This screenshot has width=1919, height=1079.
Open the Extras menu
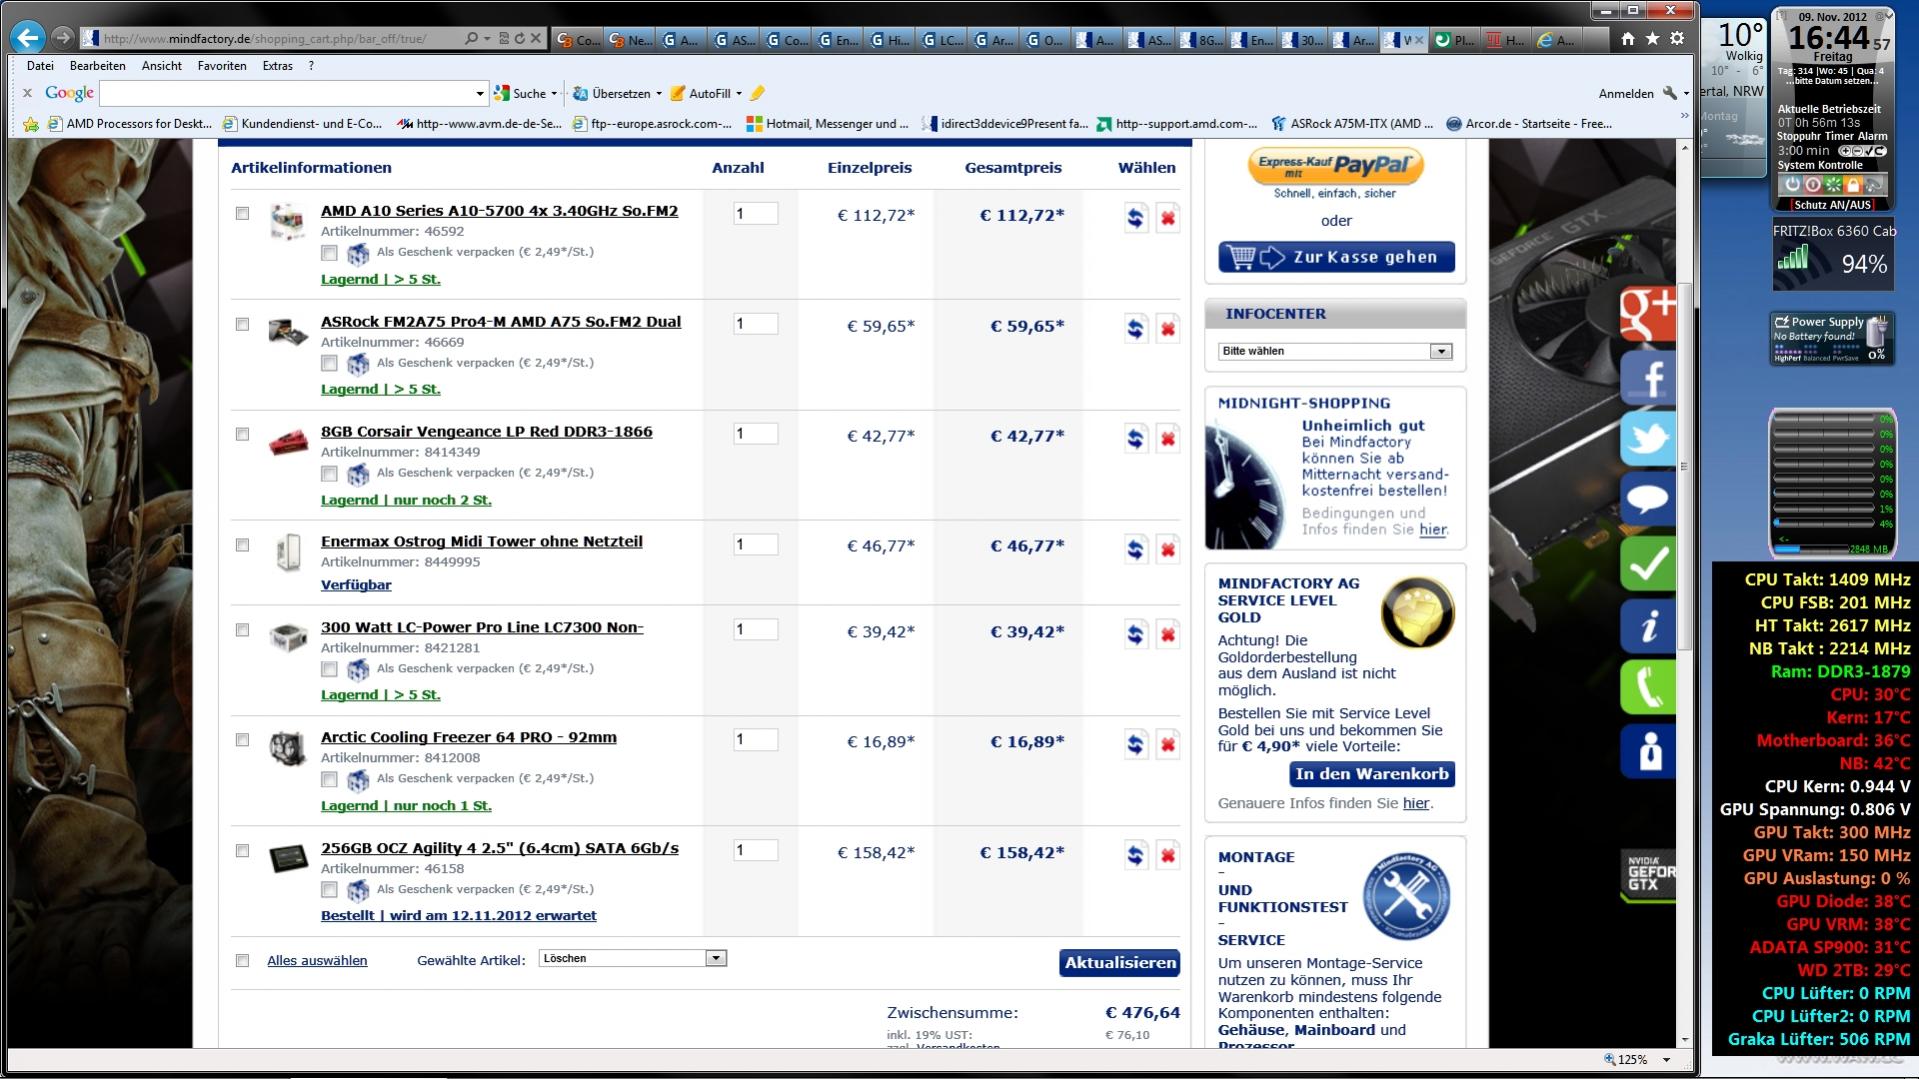pyautogui.click(x=278, y=66)
